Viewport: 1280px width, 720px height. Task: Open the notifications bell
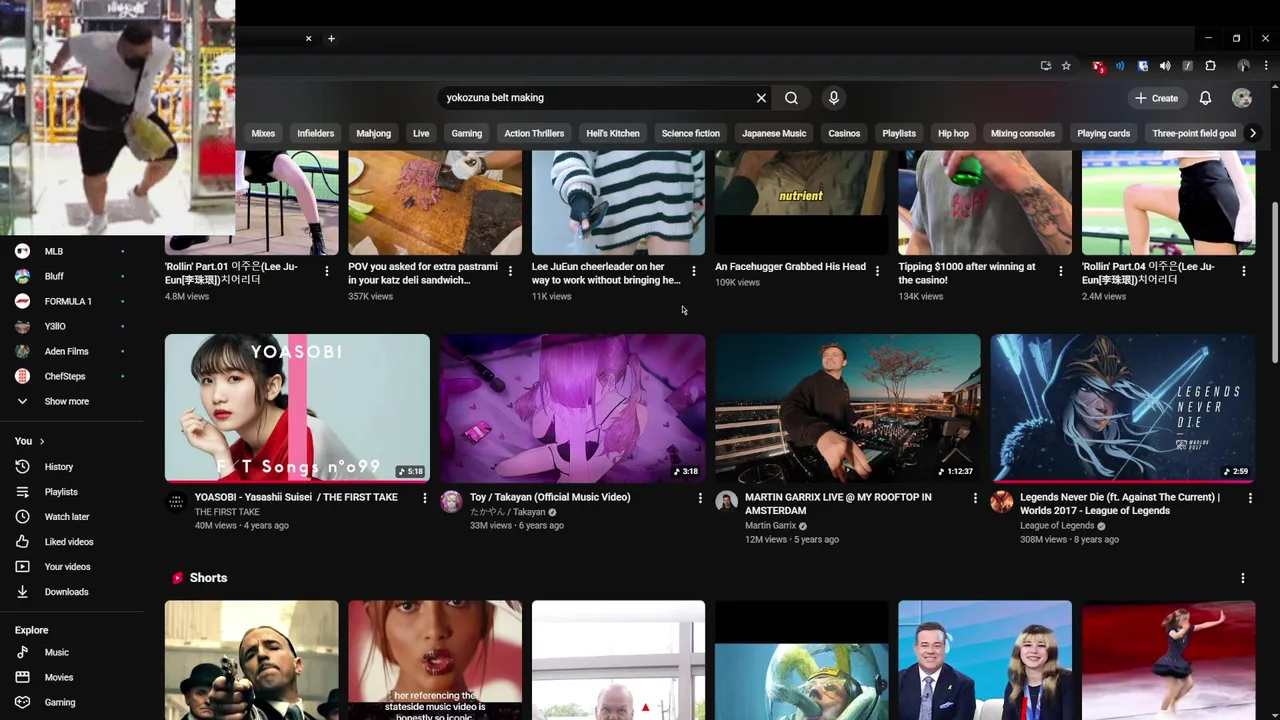tap(1205, 98)
